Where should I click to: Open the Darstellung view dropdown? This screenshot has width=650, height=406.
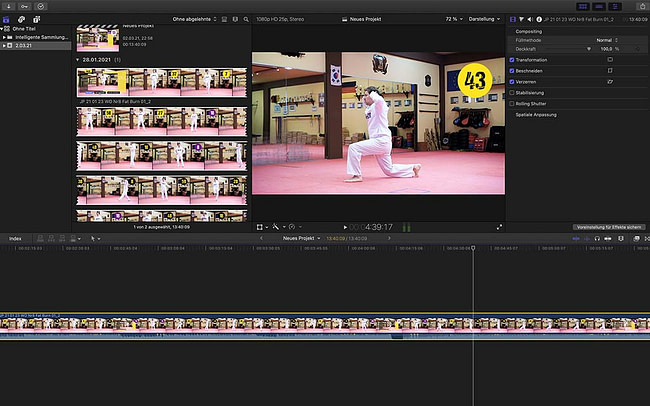click(x=484, y=19)
